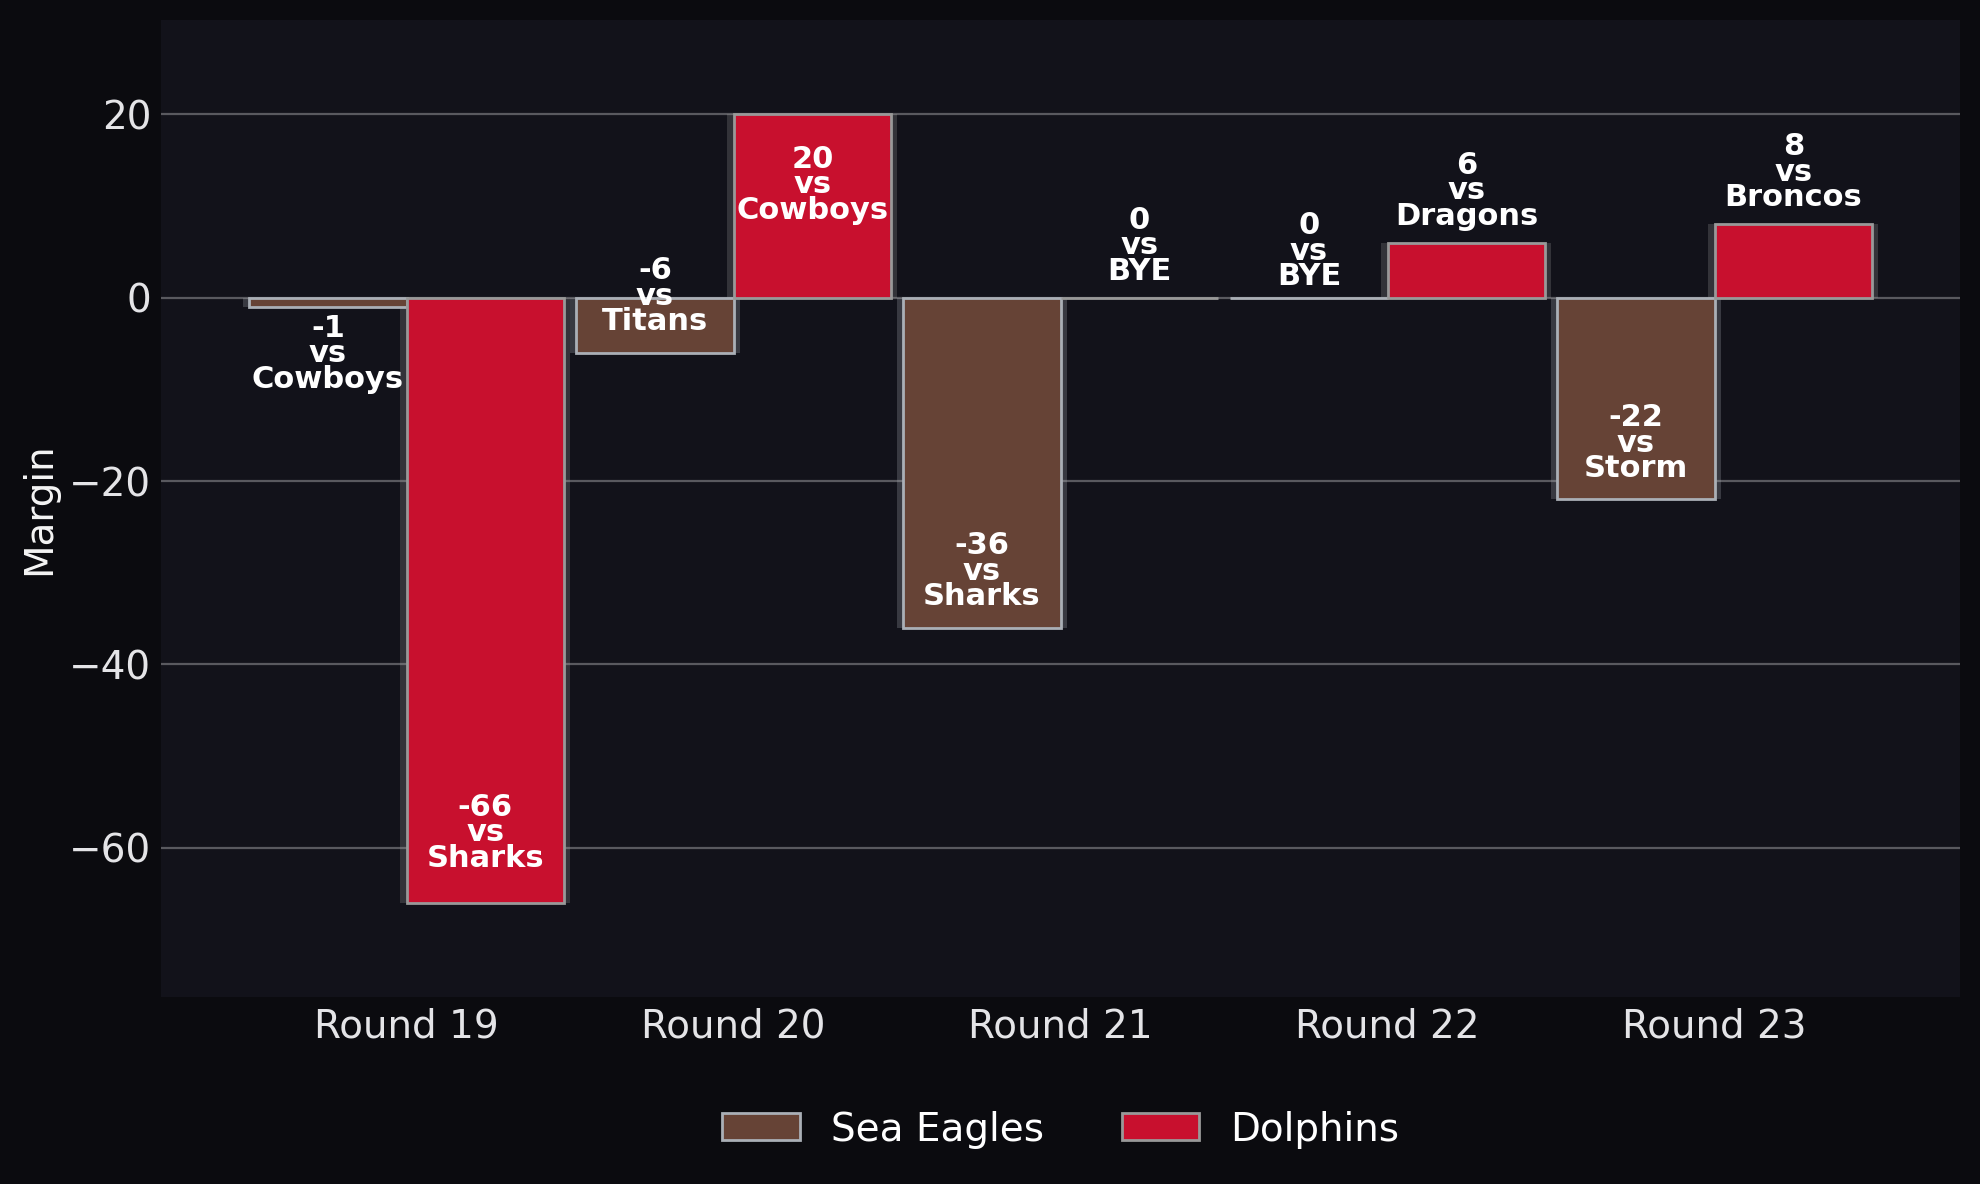Screen dimensions: 1980x1184
Task: Select the Dolphins legend label
Action: pyautogui.click(x=1314, y=1128)
